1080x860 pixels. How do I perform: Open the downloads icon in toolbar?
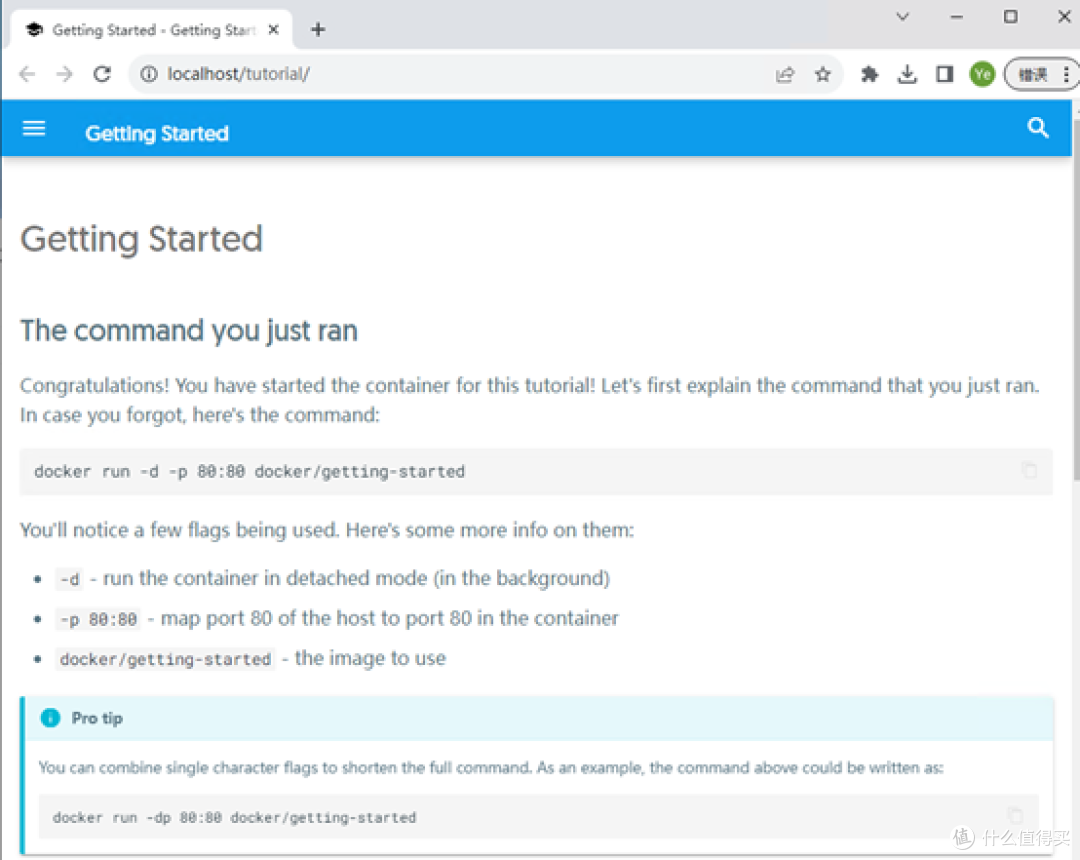click(x=907, y=73)
